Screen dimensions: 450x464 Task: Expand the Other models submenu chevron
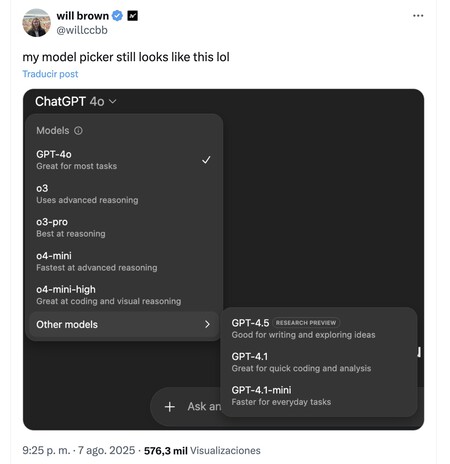[x=207, y=324]
